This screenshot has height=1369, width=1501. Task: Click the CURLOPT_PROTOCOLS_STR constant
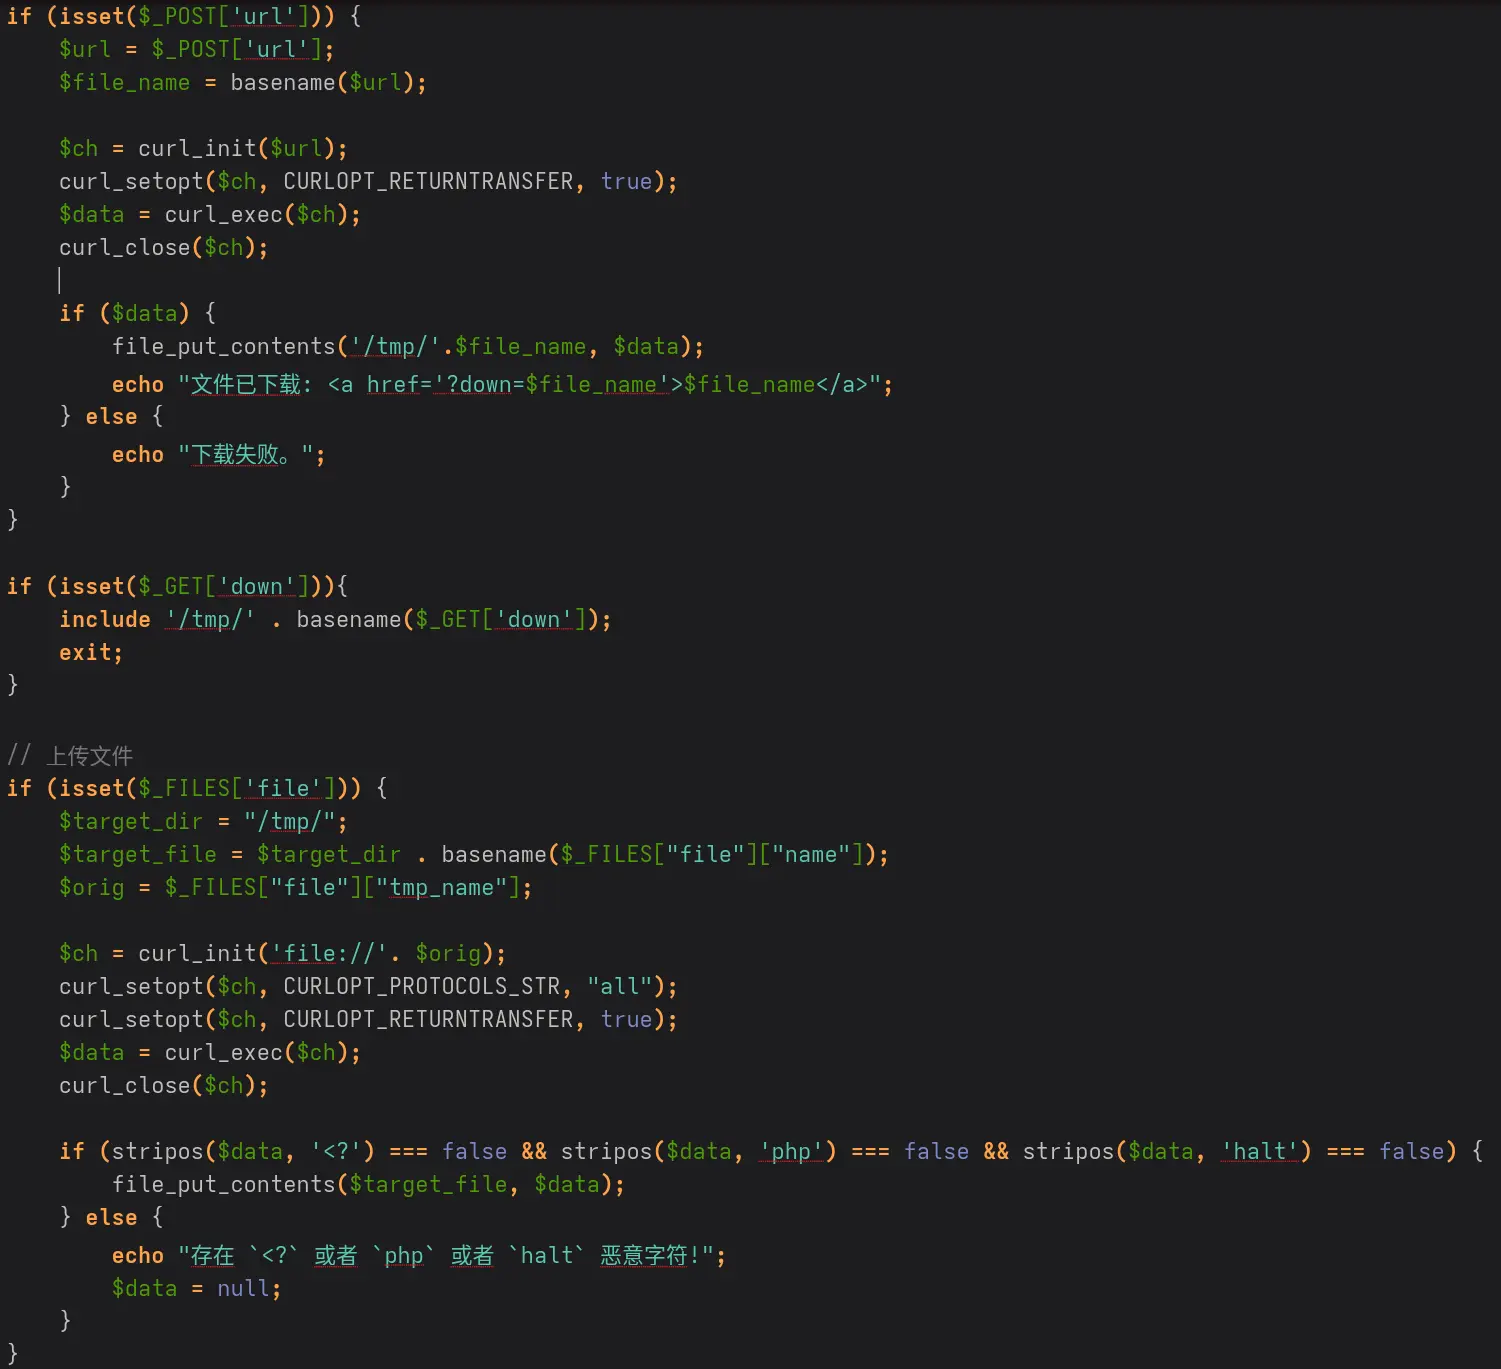(x=420, y=987)
